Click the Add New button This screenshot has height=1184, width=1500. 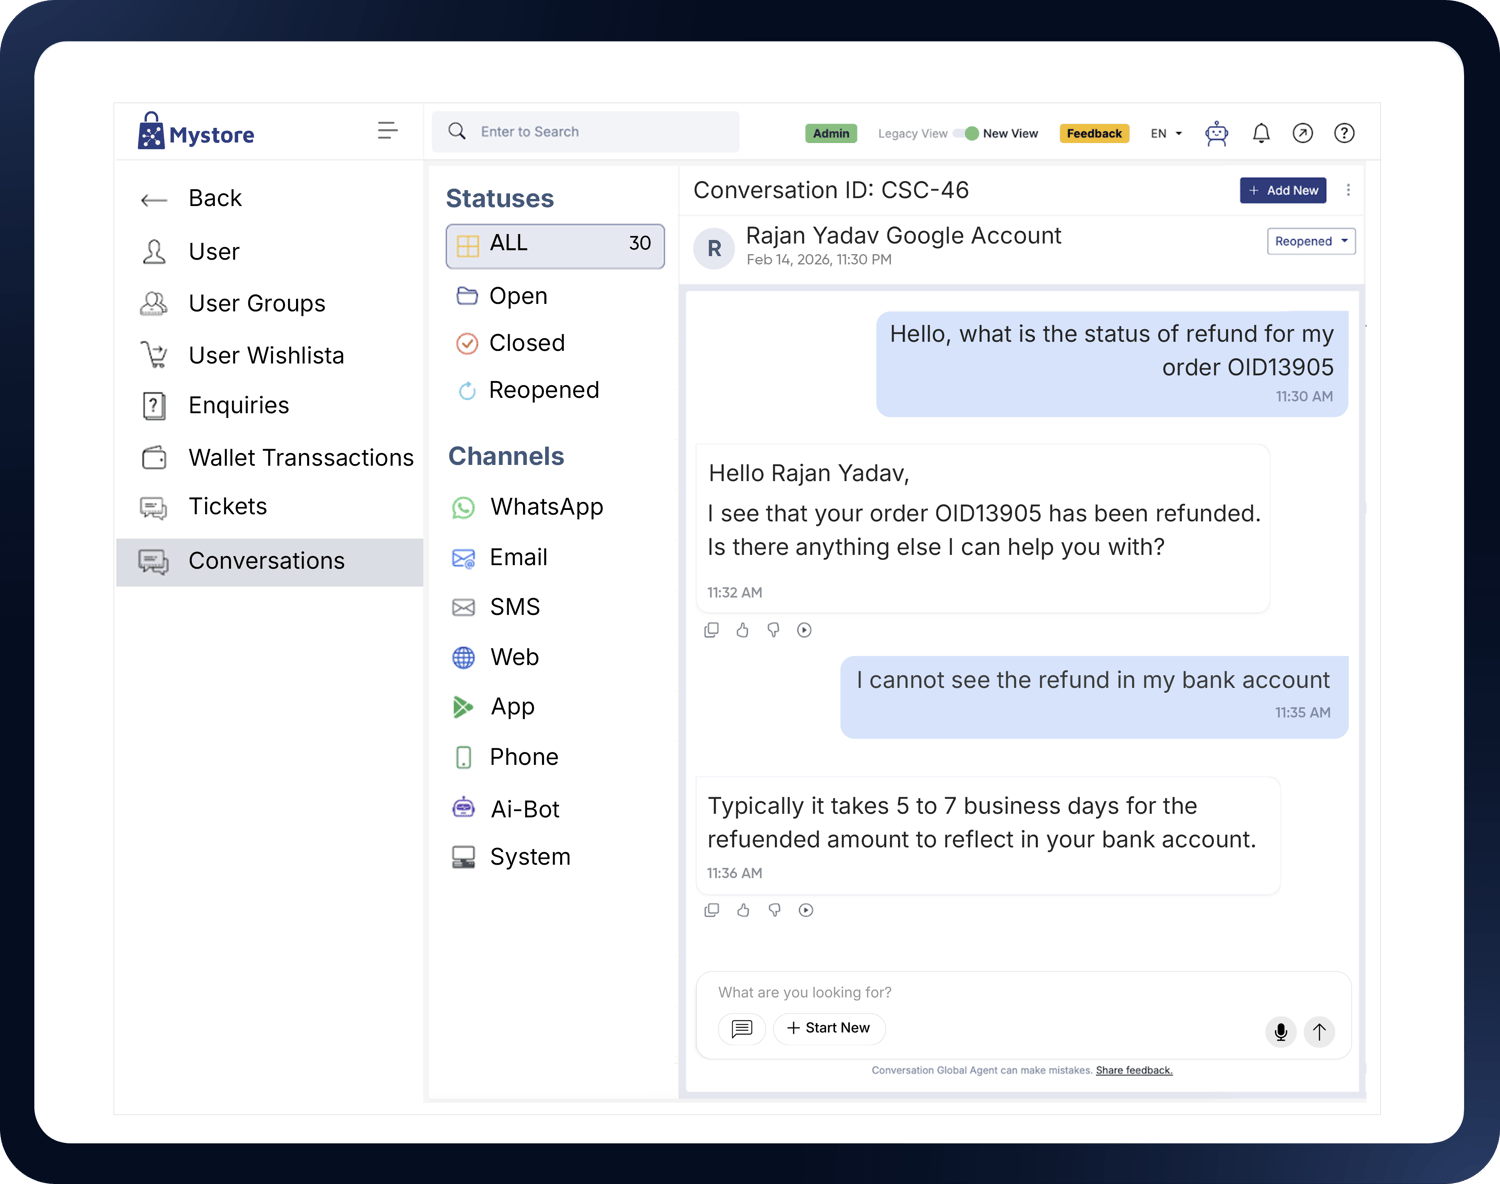tap(1283, 190)
